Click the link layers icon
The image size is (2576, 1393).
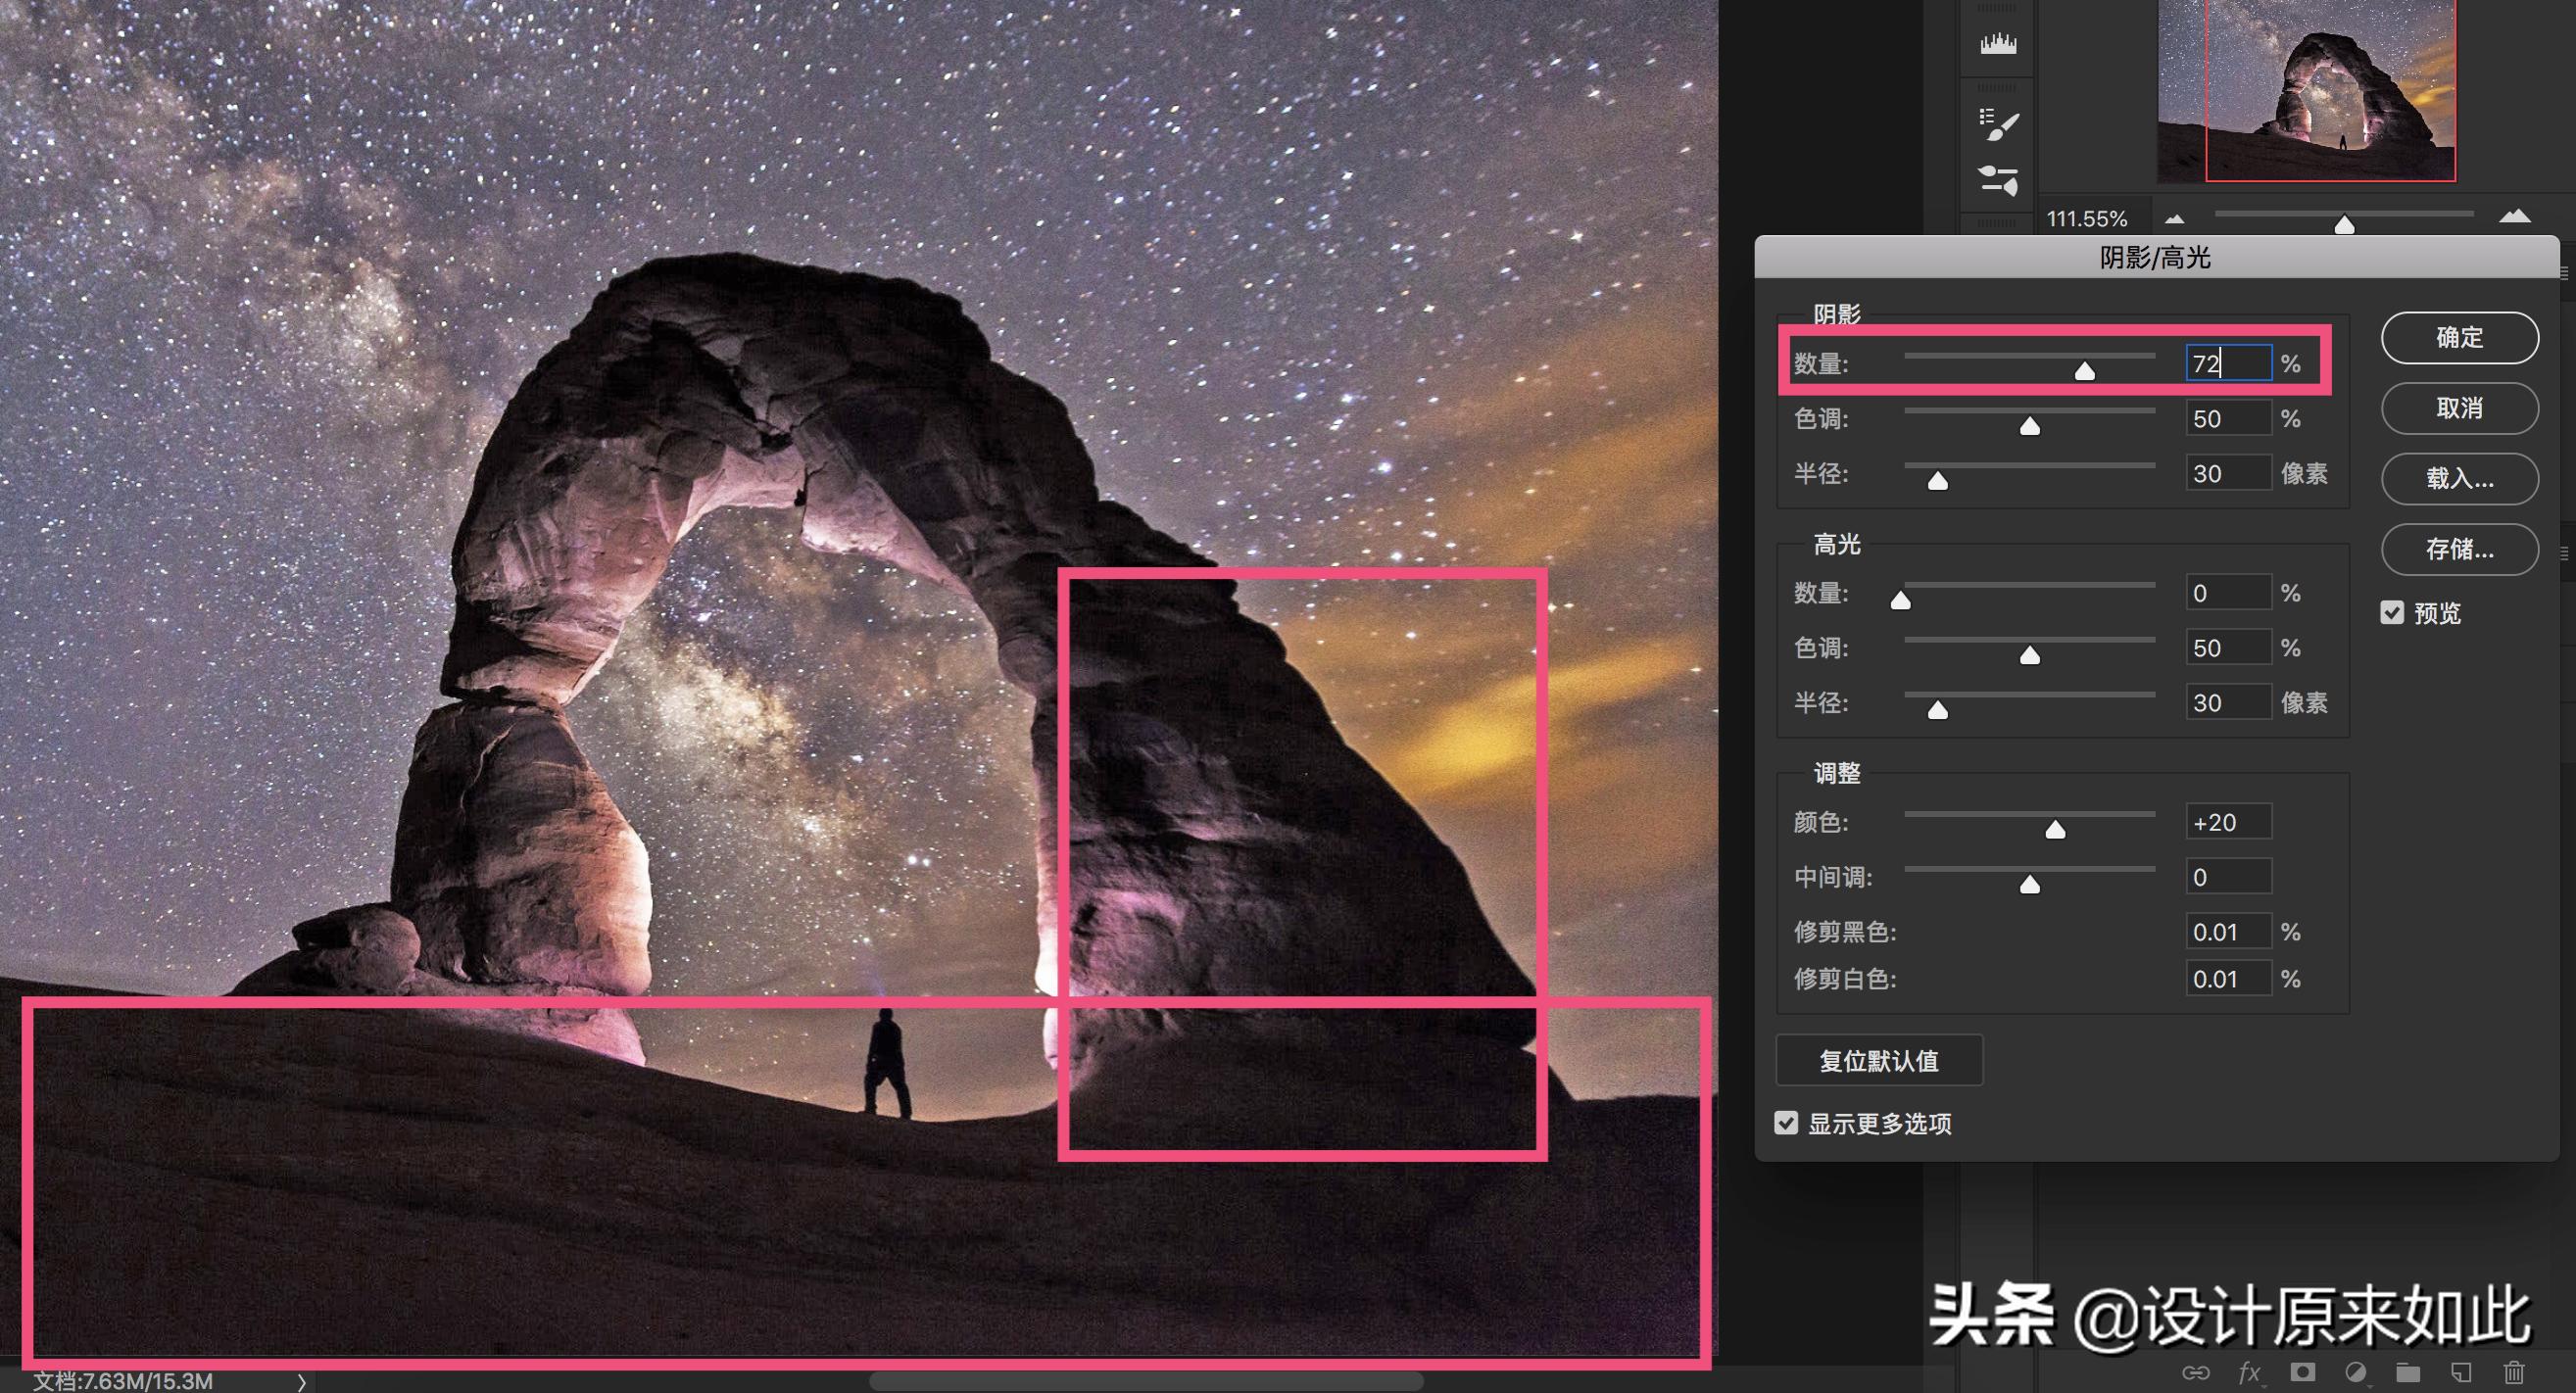pos(2195,1372)
